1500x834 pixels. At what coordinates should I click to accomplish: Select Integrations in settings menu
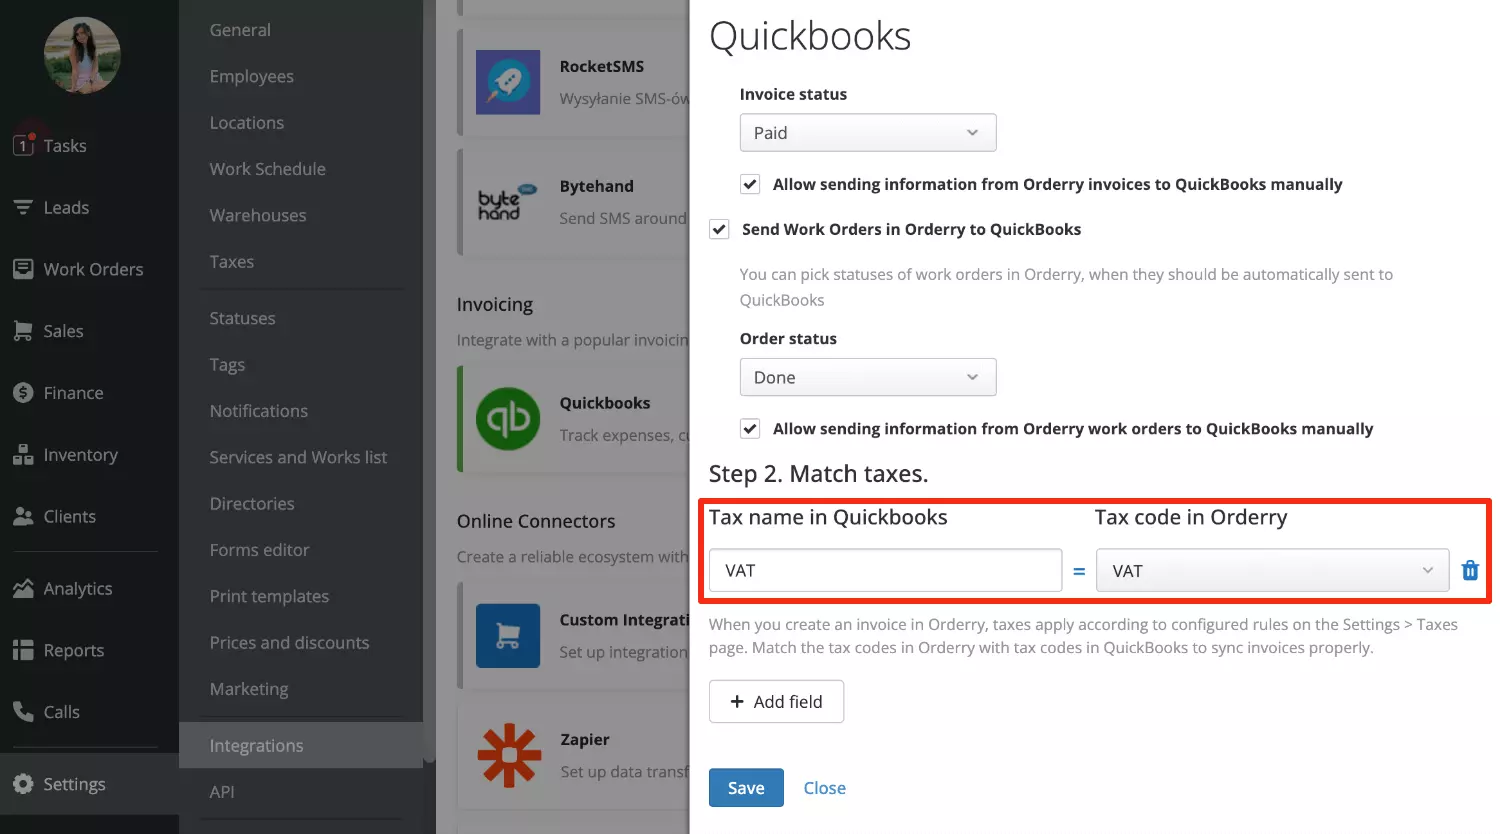pos(301,745)
